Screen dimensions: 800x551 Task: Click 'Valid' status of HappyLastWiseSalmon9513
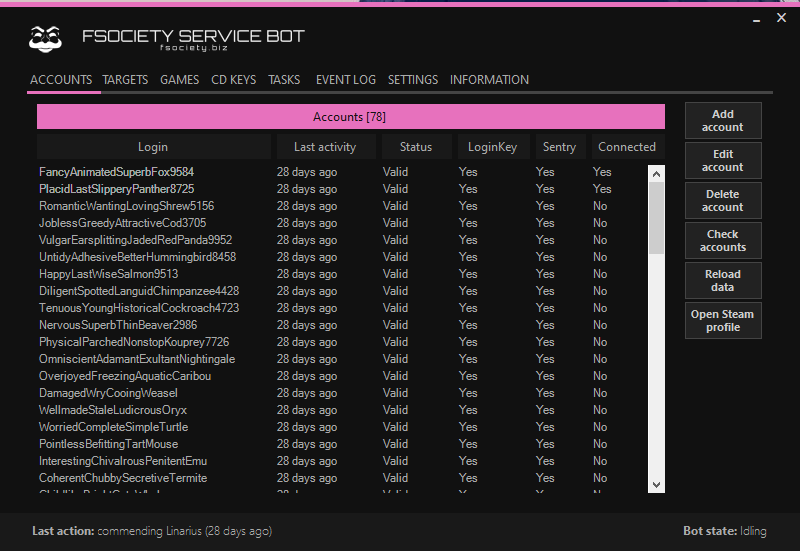395,274
